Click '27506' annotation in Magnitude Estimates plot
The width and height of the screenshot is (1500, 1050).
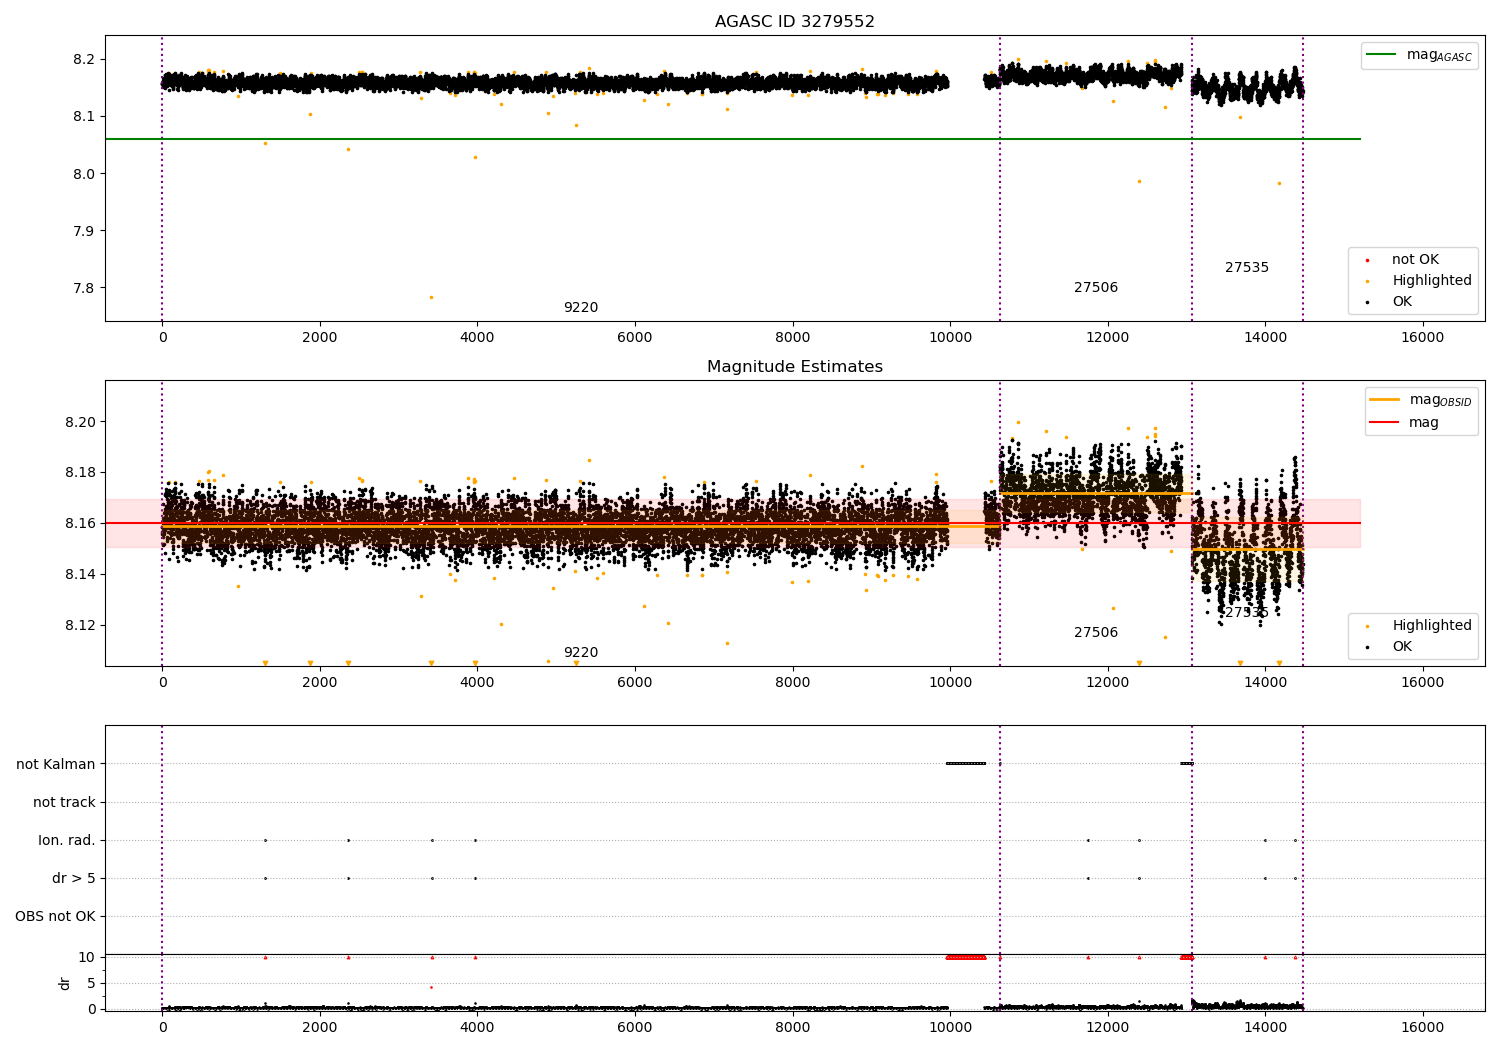pyautogui.click(x=1096, y=632)
